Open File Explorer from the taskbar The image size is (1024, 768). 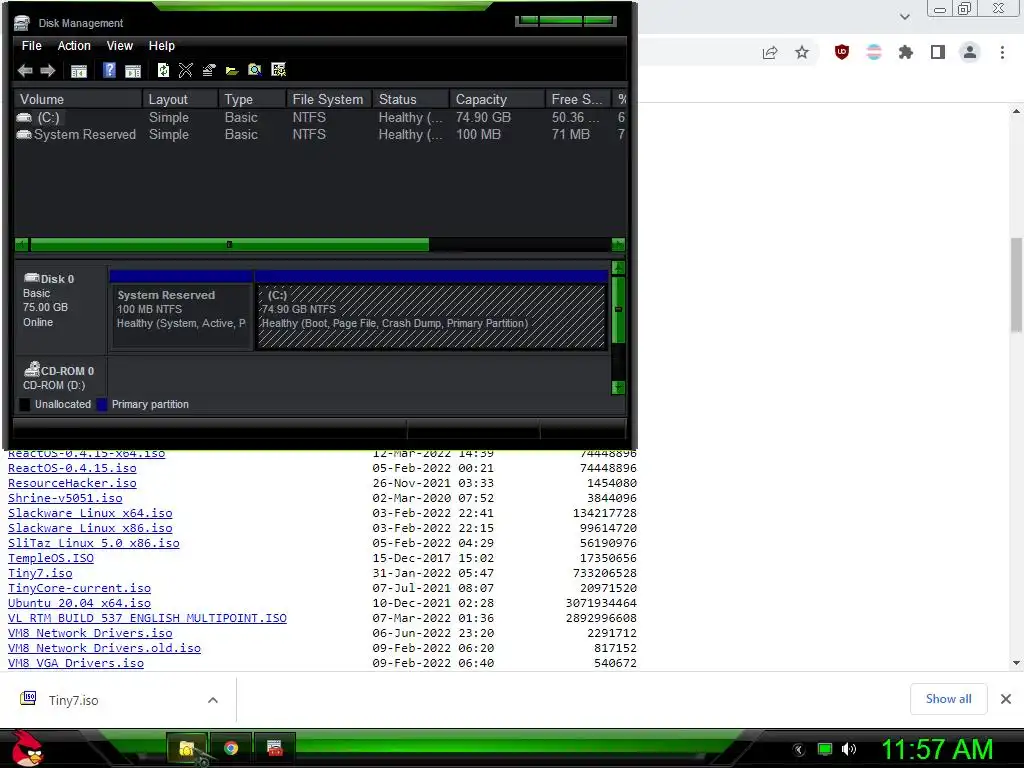click(x=187, y=748)
